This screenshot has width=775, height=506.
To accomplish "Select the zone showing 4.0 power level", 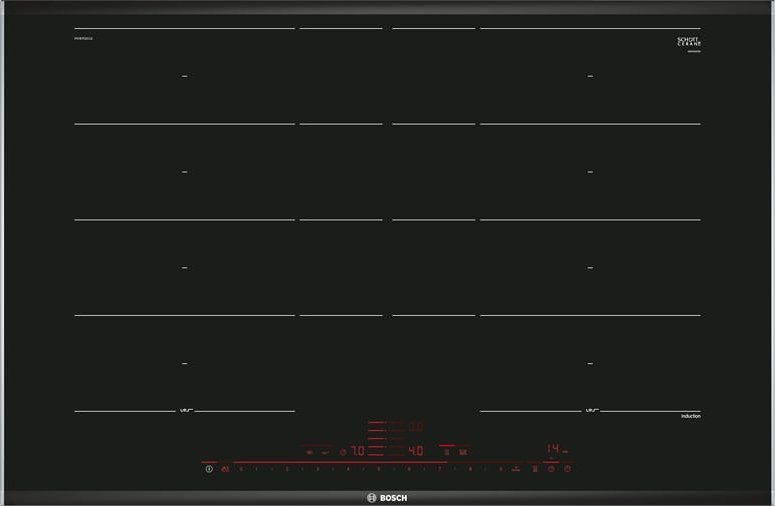I will pyautogui.click(x=416, y=451).
